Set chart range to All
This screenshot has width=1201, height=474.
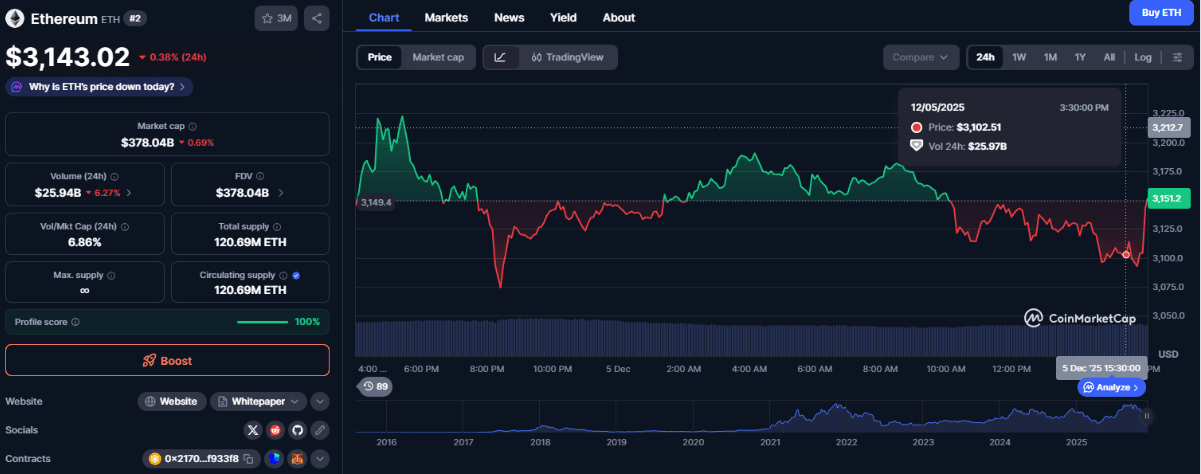click(1109, 57)
